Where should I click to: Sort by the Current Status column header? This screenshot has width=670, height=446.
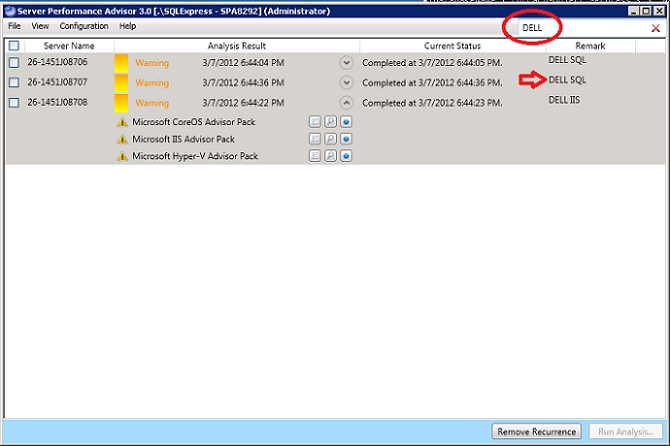pyautogui.click(x=453, y=46)
